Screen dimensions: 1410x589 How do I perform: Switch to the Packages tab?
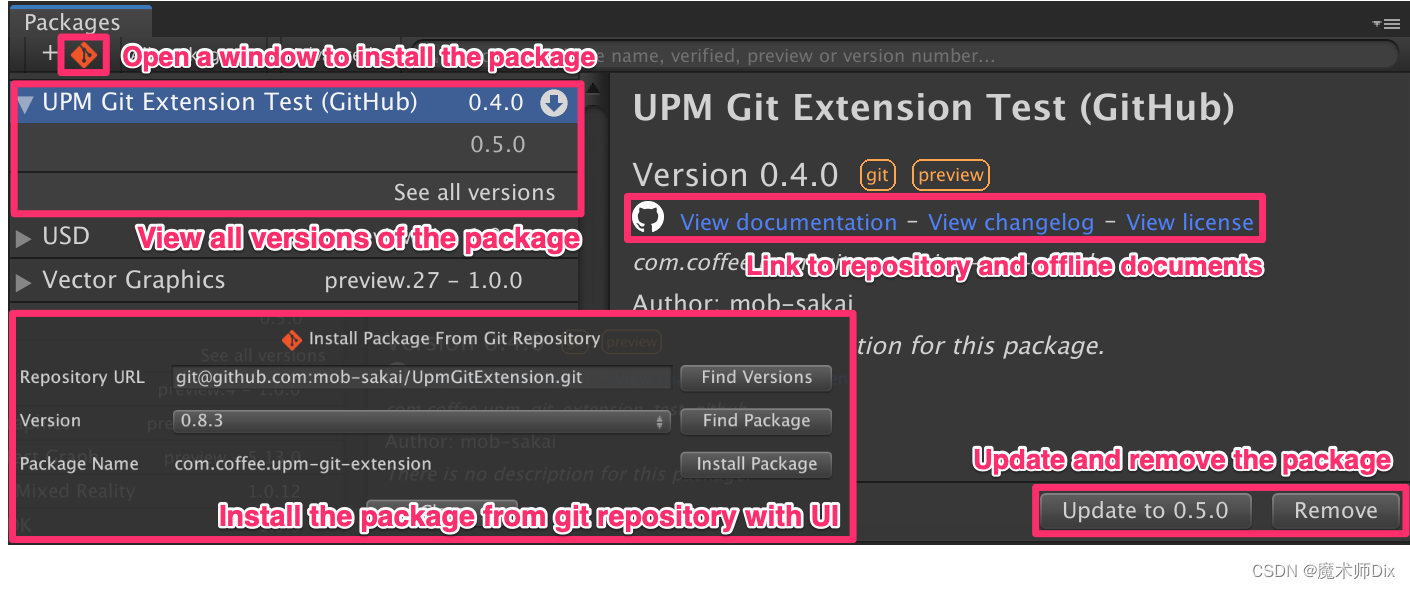[72, 22]
